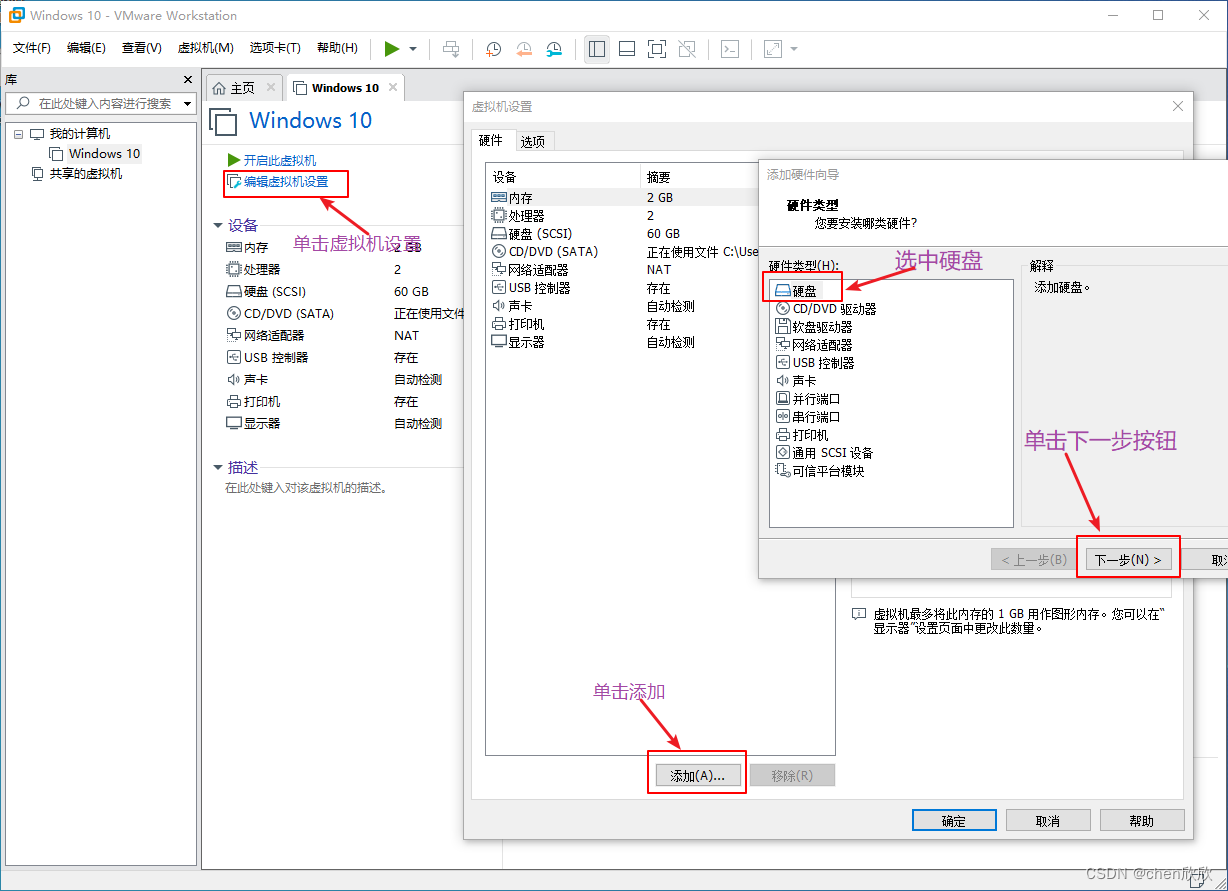Viewport: 1228px width, 891px height.
Task: Select 网络适配器 in hardware wizard list
Action: pos(814,345)
